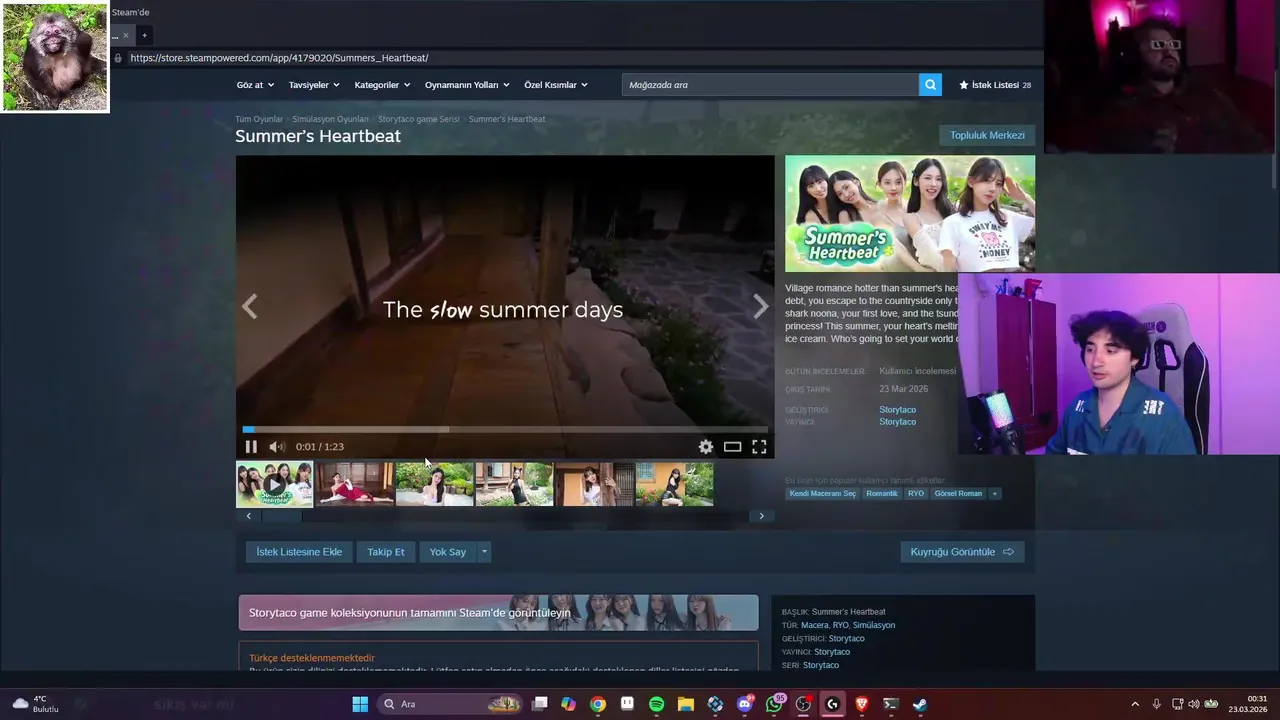Image resolution: width=1280 pixels, height=720 pixels.
Task: Click Storytaco developer link in Geliştirici row
Action: [897, 410]
